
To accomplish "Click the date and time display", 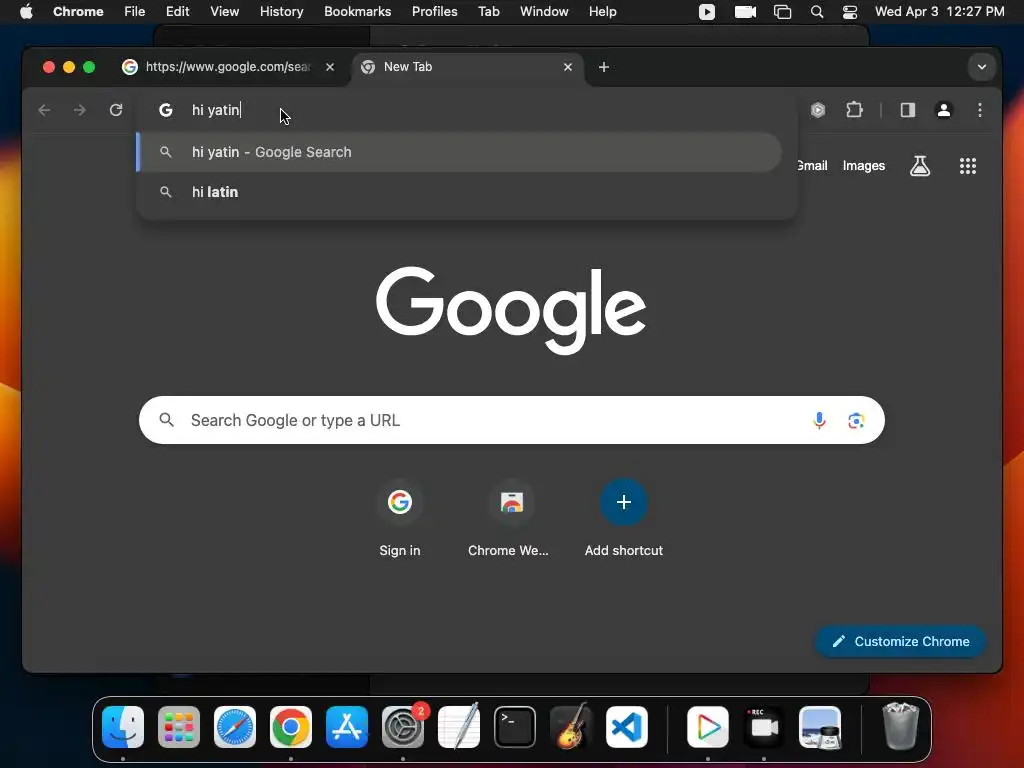I will 940,12.
